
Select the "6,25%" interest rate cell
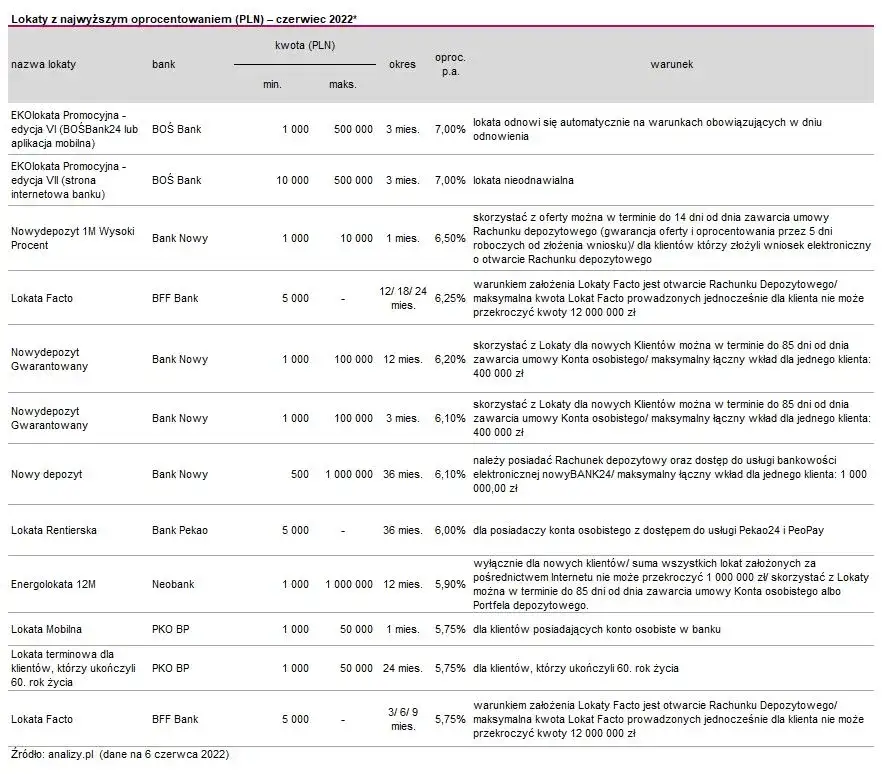[x=450, y=298]
